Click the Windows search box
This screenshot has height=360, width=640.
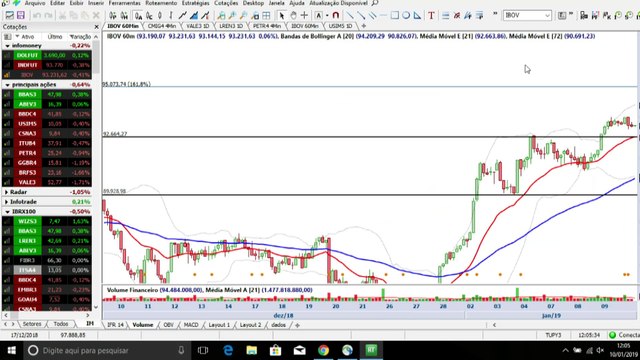(x=105, y=350)
